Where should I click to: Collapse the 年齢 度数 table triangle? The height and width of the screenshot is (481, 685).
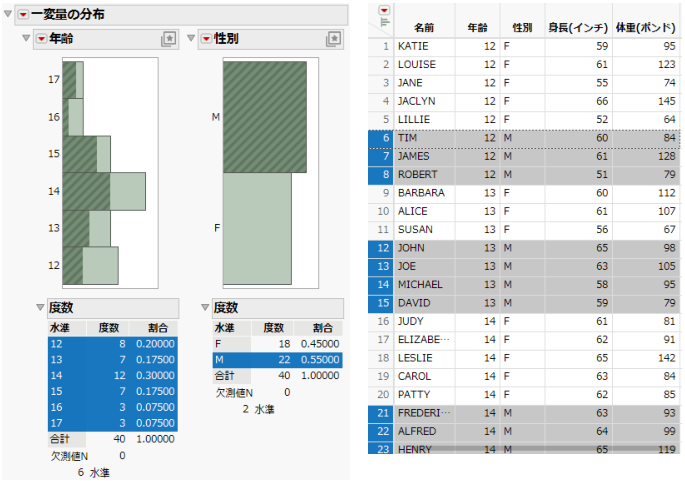point(40,308)
